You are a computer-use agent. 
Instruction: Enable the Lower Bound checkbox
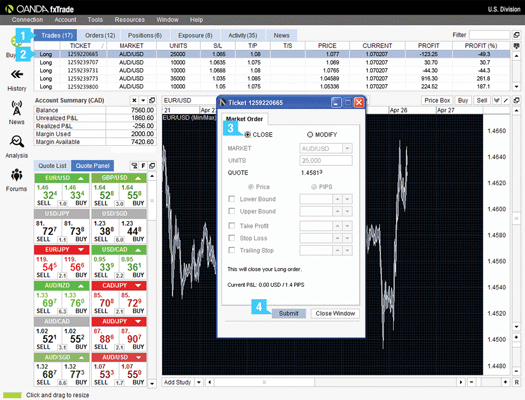[x=231, y=199]
